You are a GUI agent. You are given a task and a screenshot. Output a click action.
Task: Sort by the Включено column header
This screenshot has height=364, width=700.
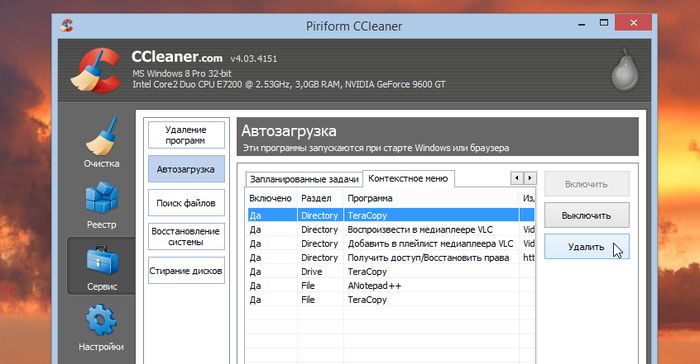point(271,198)
